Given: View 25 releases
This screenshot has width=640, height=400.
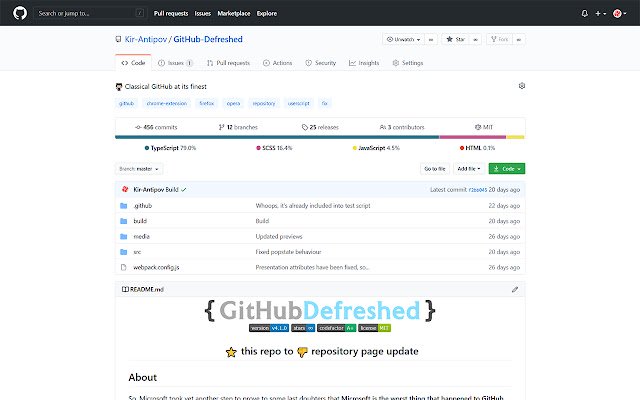Looking at the screenshot, I should coord(320,127).
